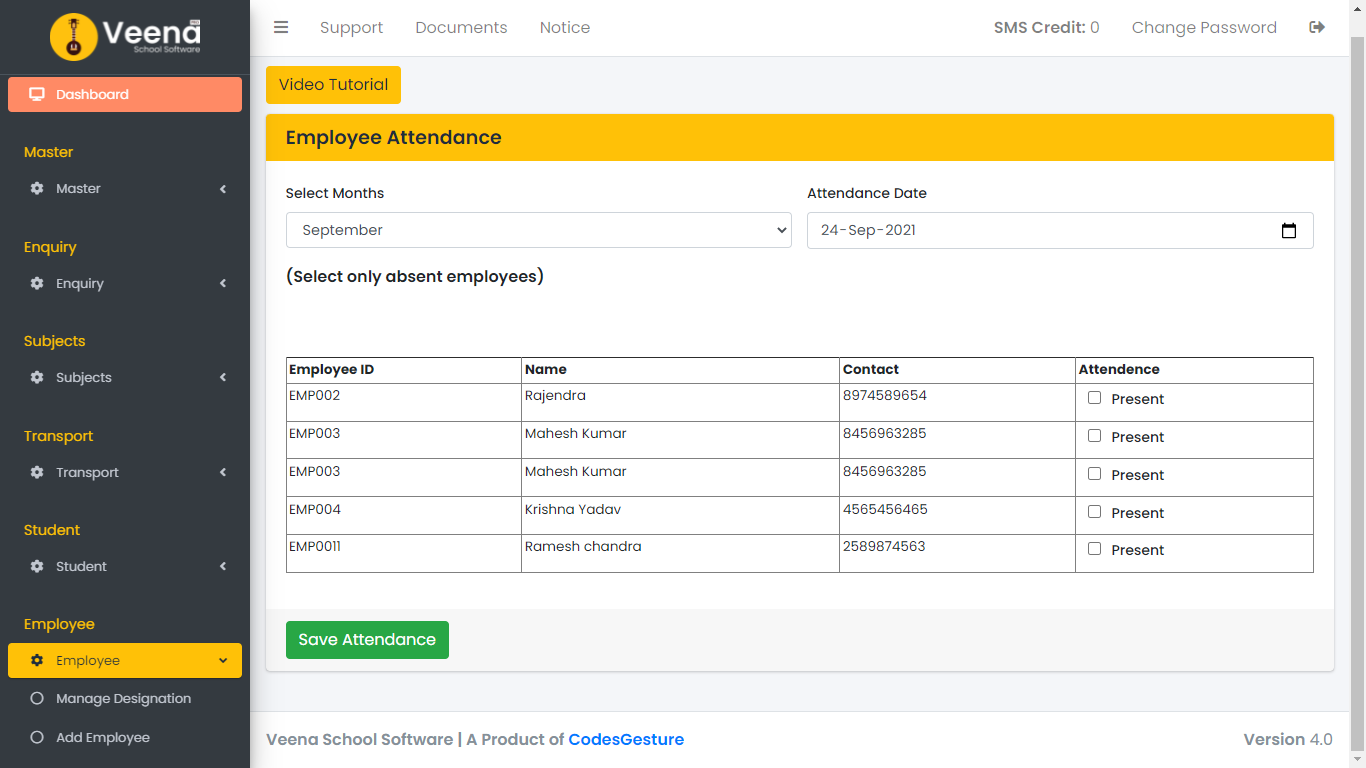Open Documents in the top navigation

coord(461,27)
